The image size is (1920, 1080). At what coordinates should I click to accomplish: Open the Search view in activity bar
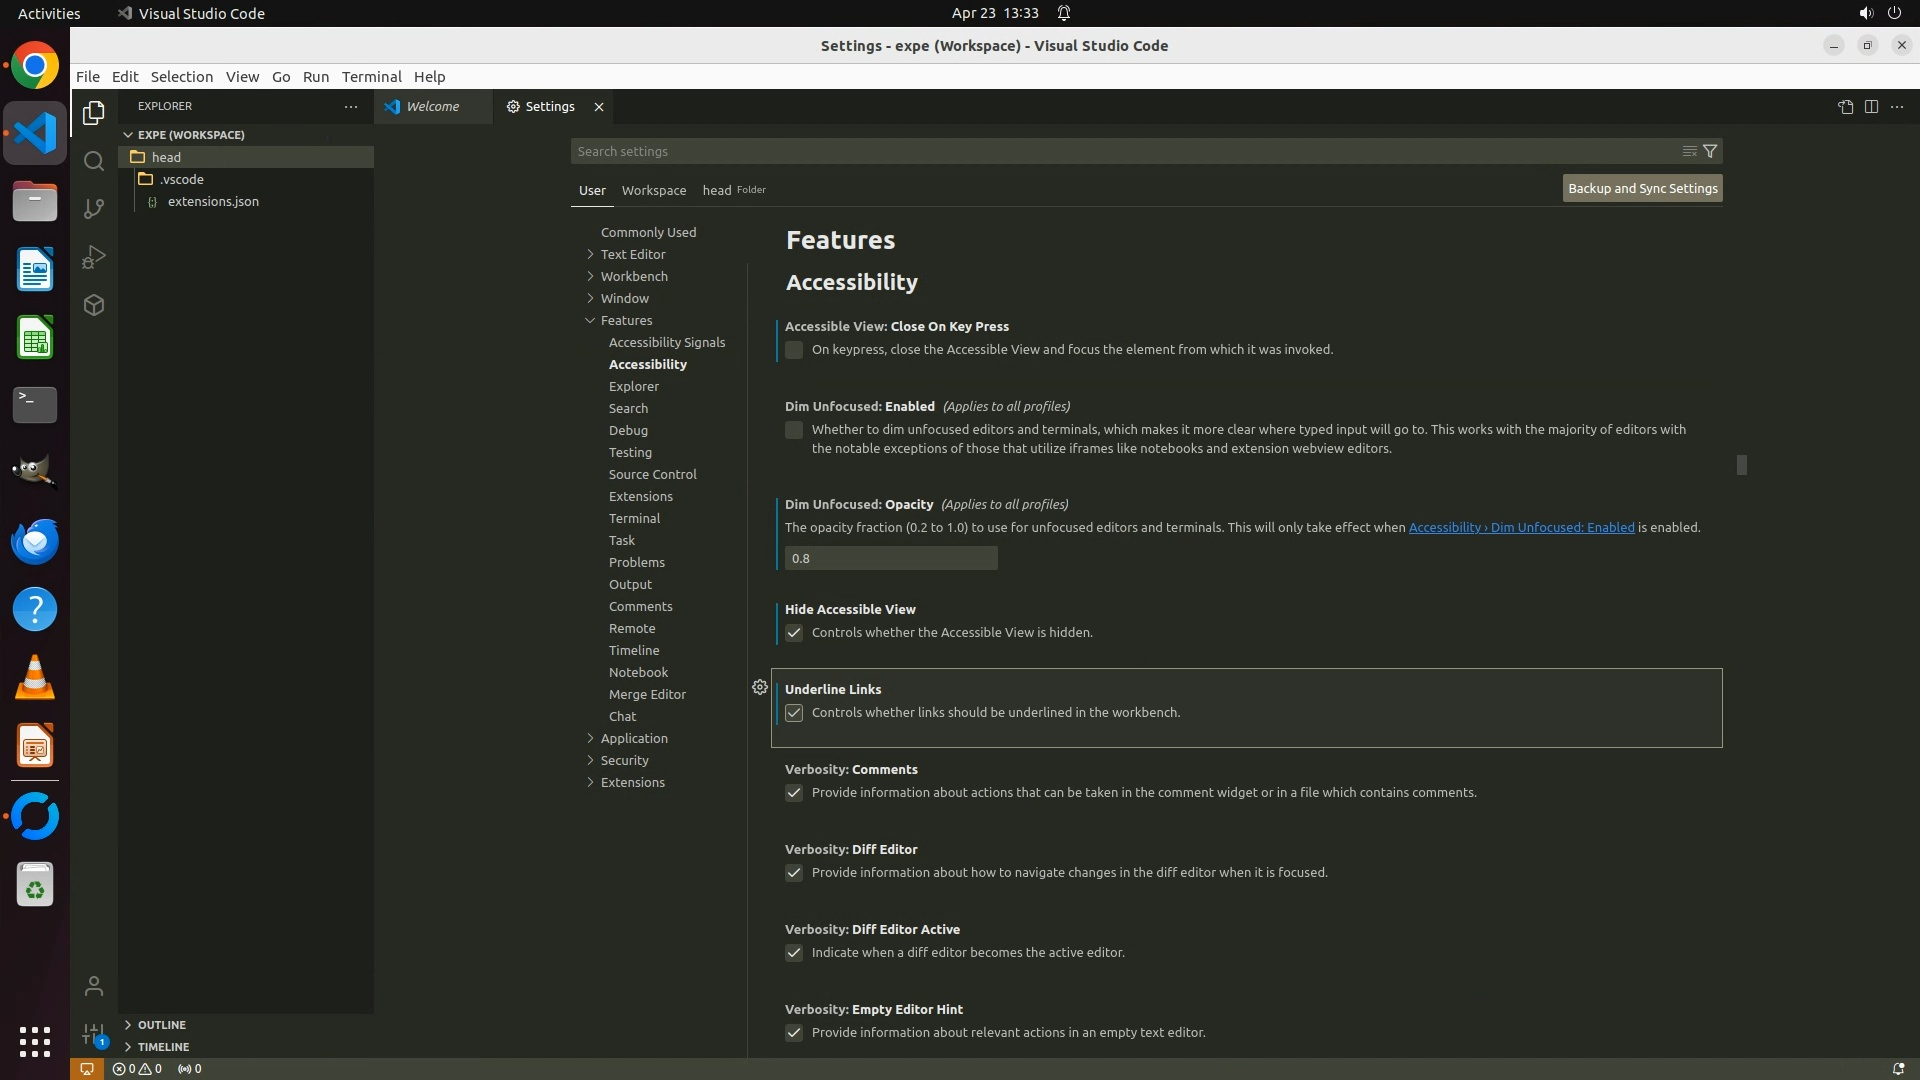tap(94, 161)
